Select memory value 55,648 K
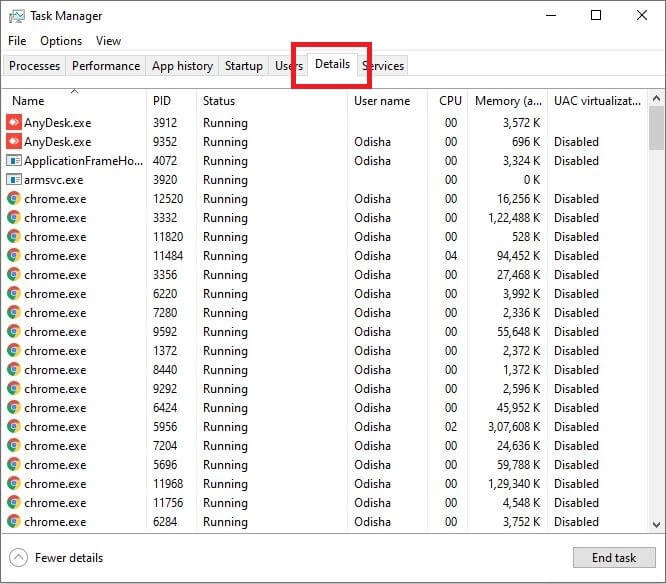Image resolution: width=666 pixels, height=584 pixels. [518, 332]
